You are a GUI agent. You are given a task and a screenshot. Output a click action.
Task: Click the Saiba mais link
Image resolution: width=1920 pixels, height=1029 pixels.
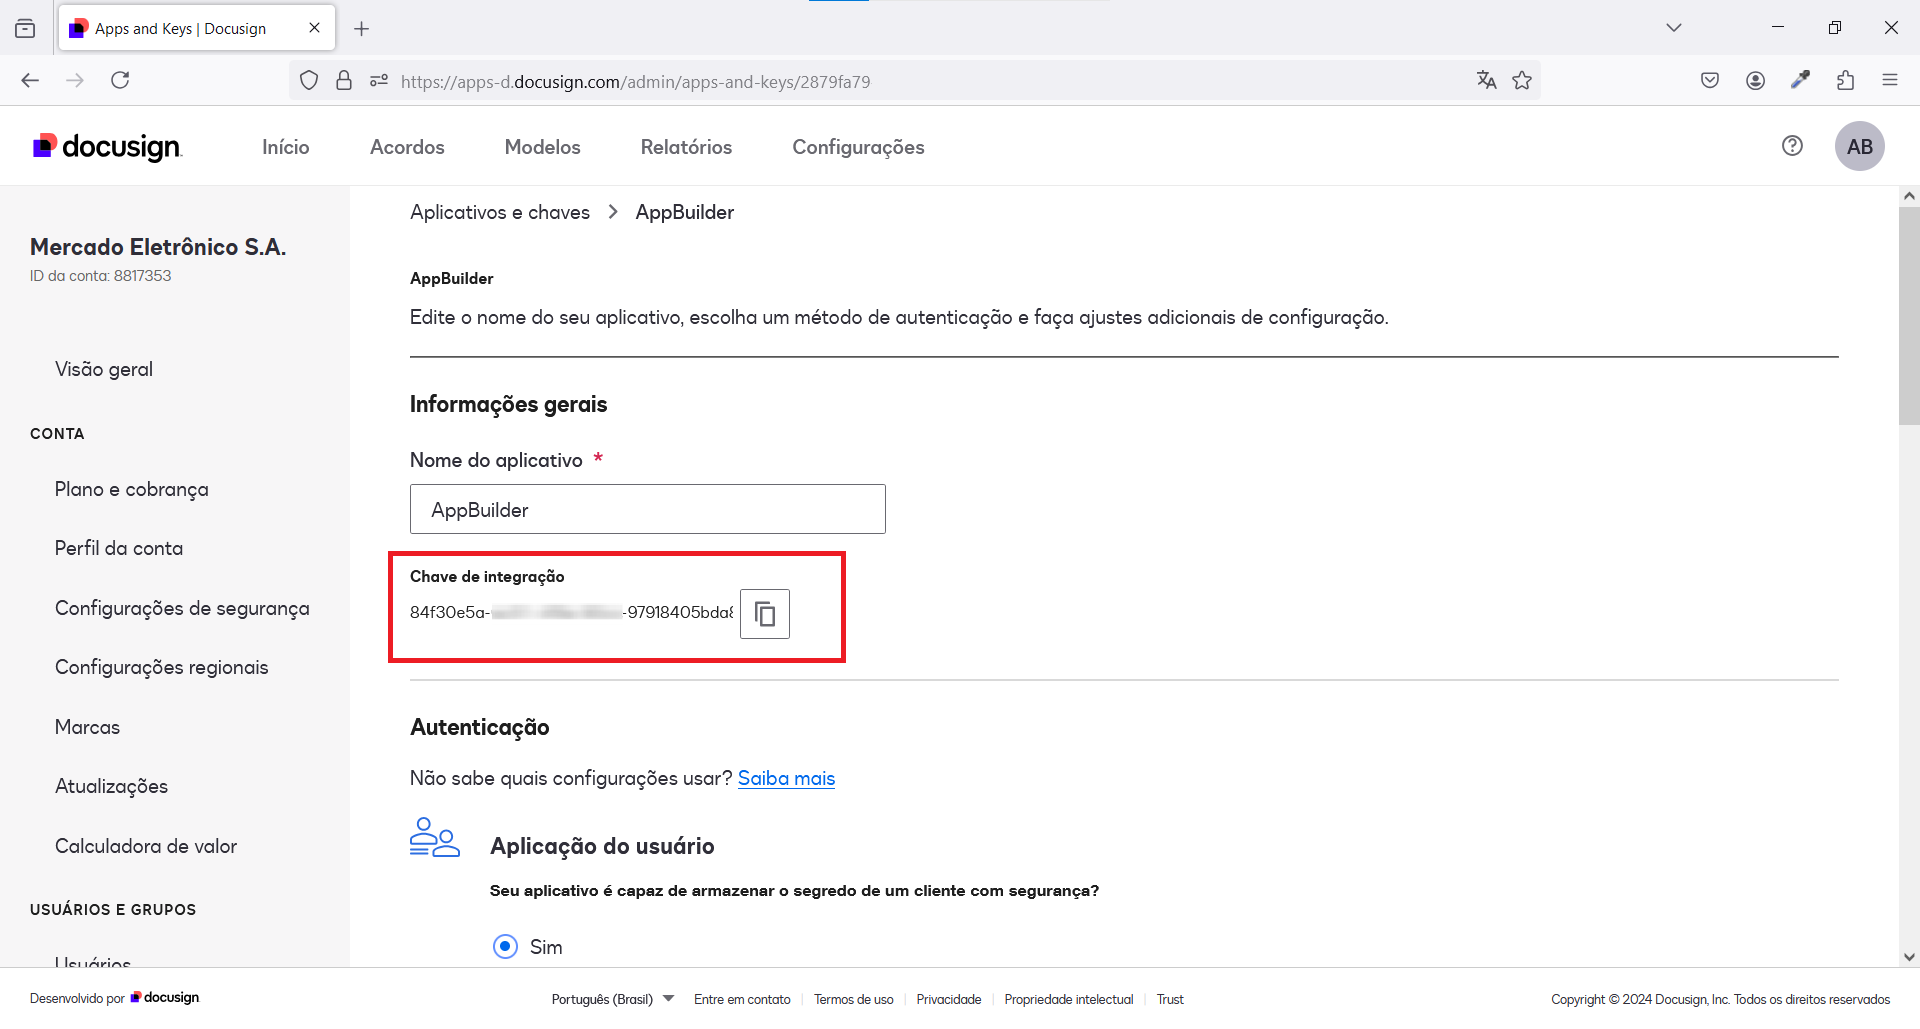click(x=786, y=778)
